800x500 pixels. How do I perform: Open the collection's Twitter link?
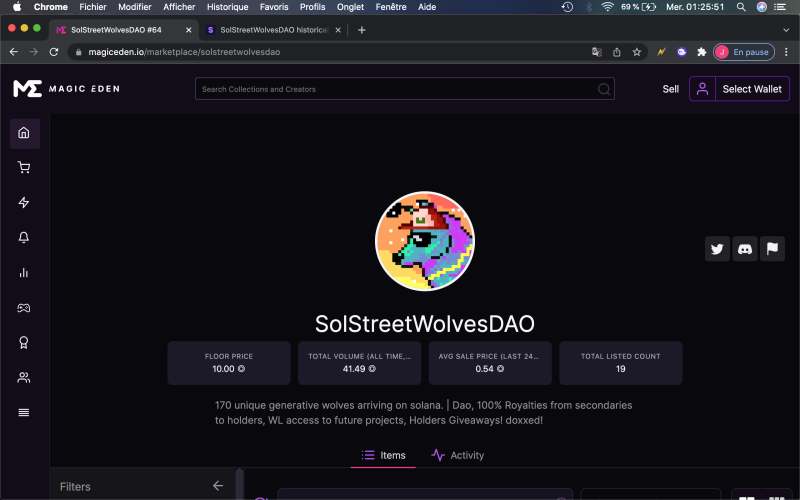[x=717, y=248]
